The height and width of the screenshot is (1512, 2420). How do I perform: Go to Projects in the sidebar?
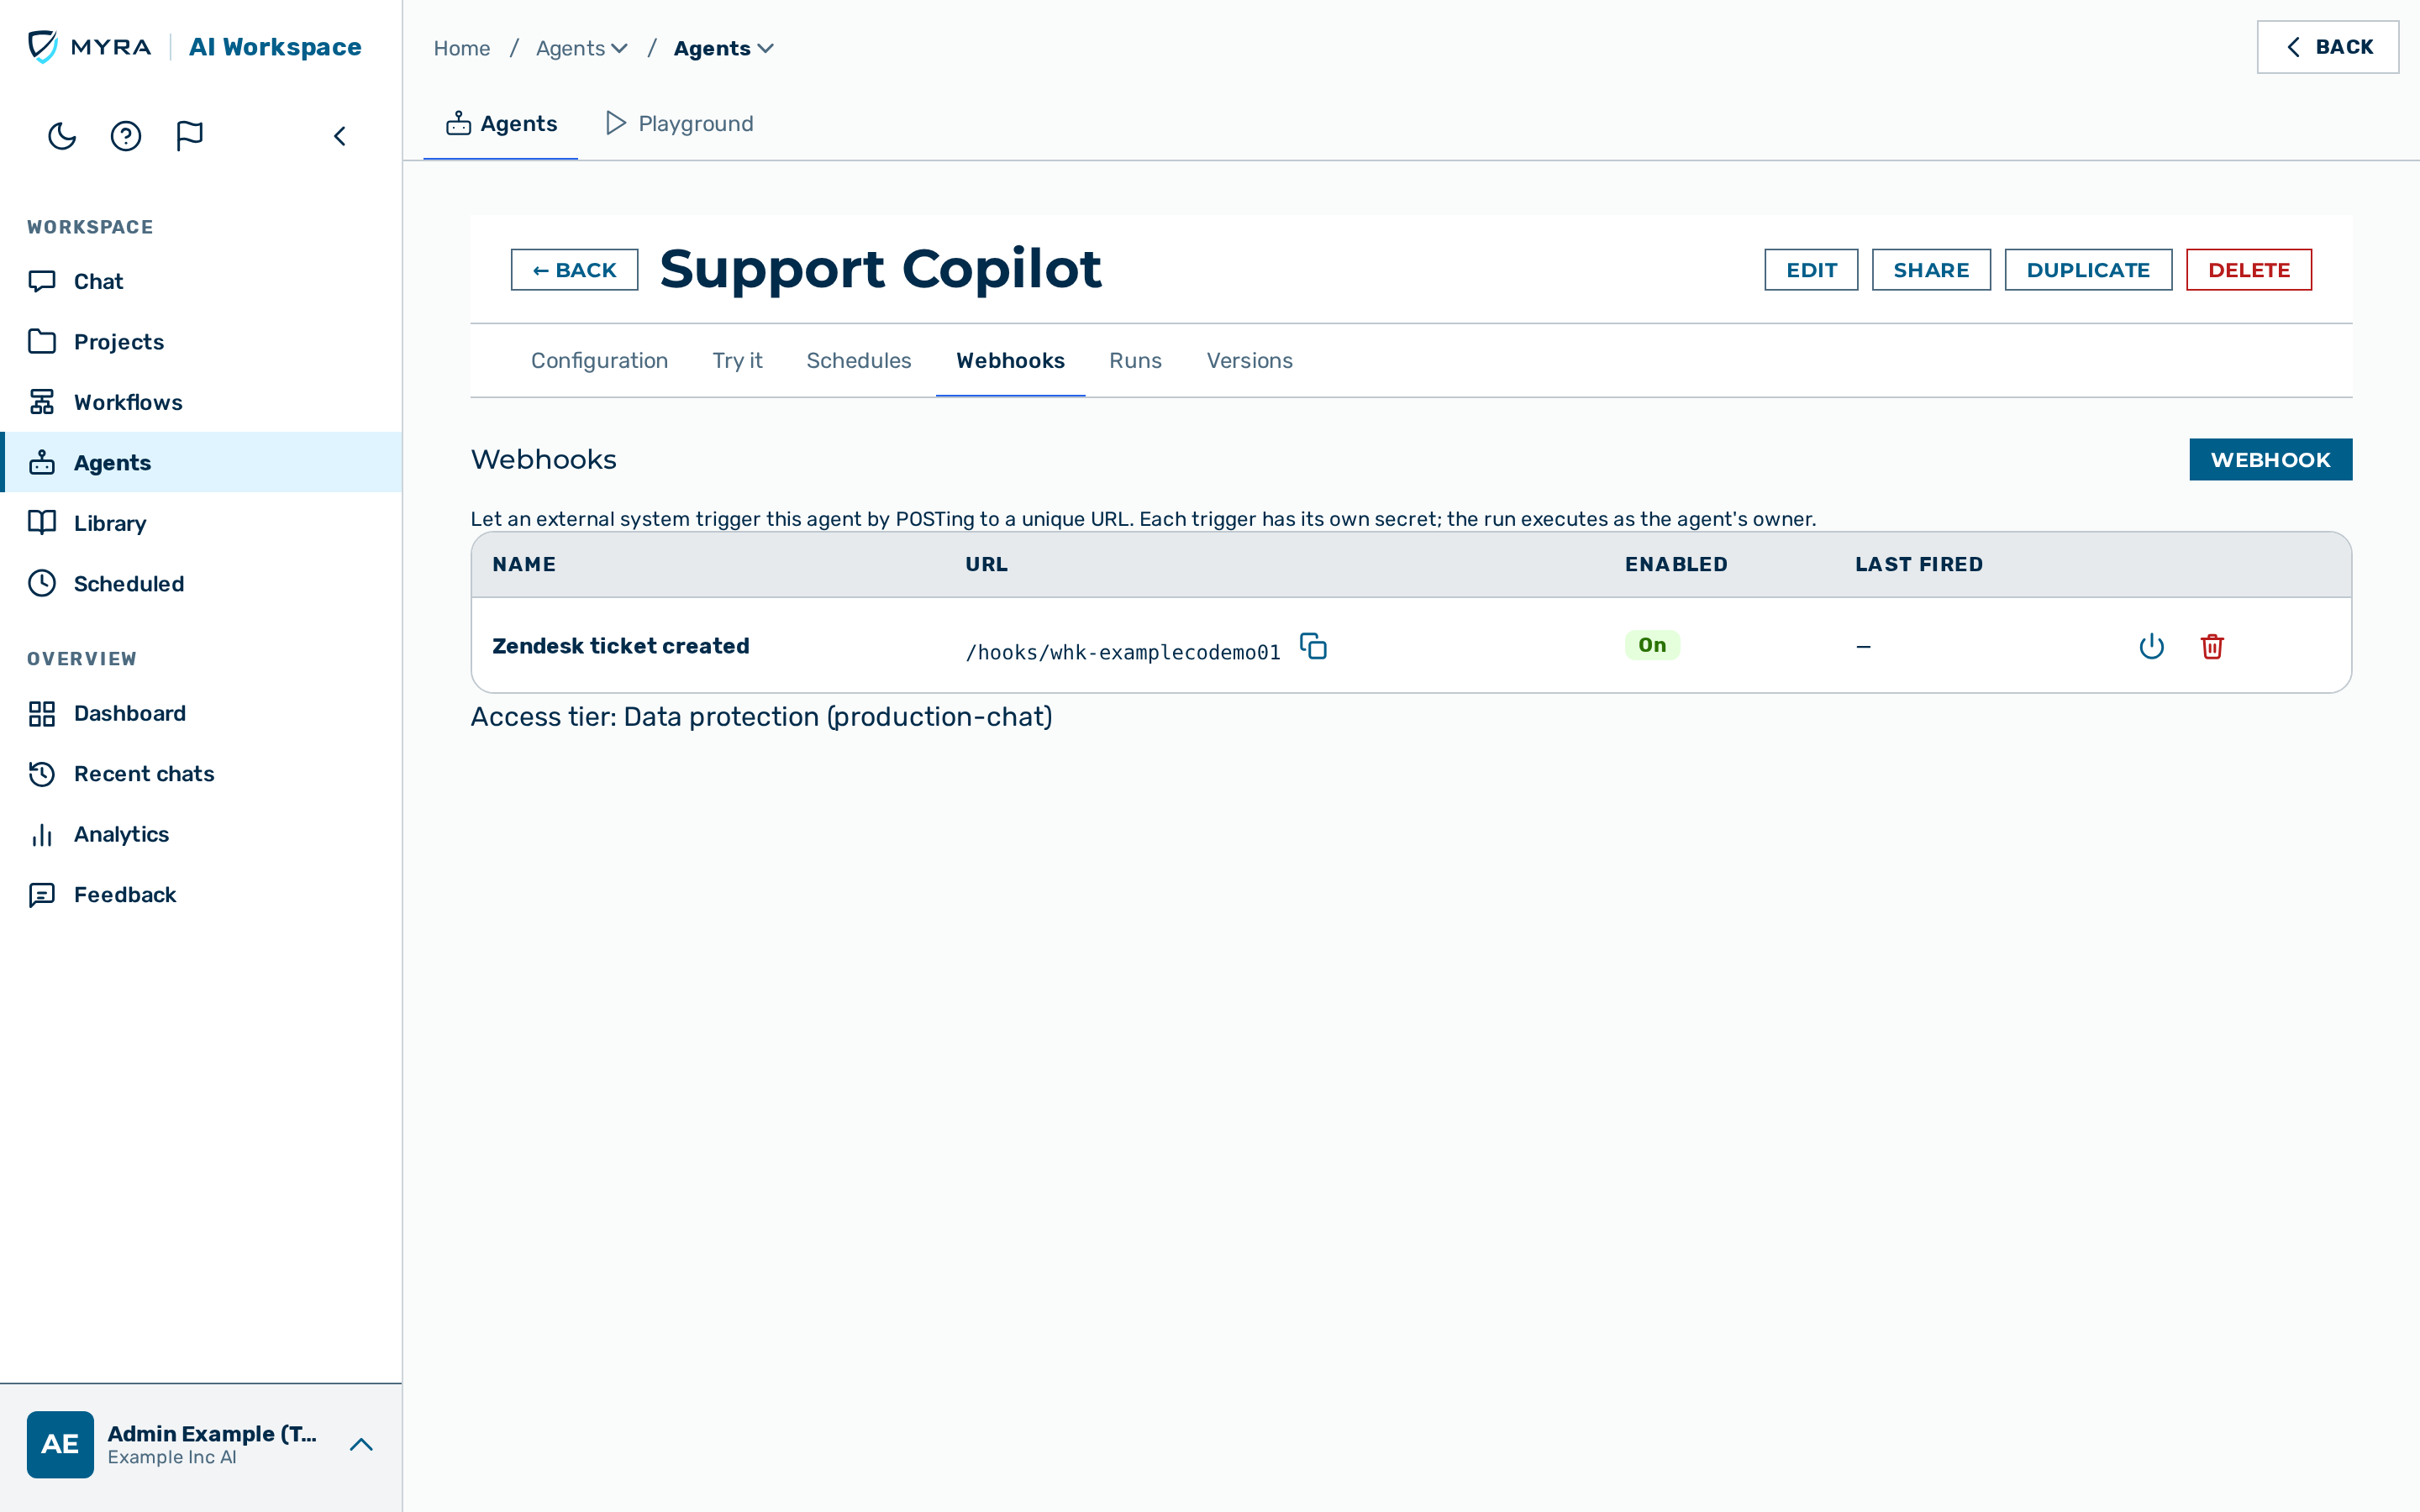201,342
